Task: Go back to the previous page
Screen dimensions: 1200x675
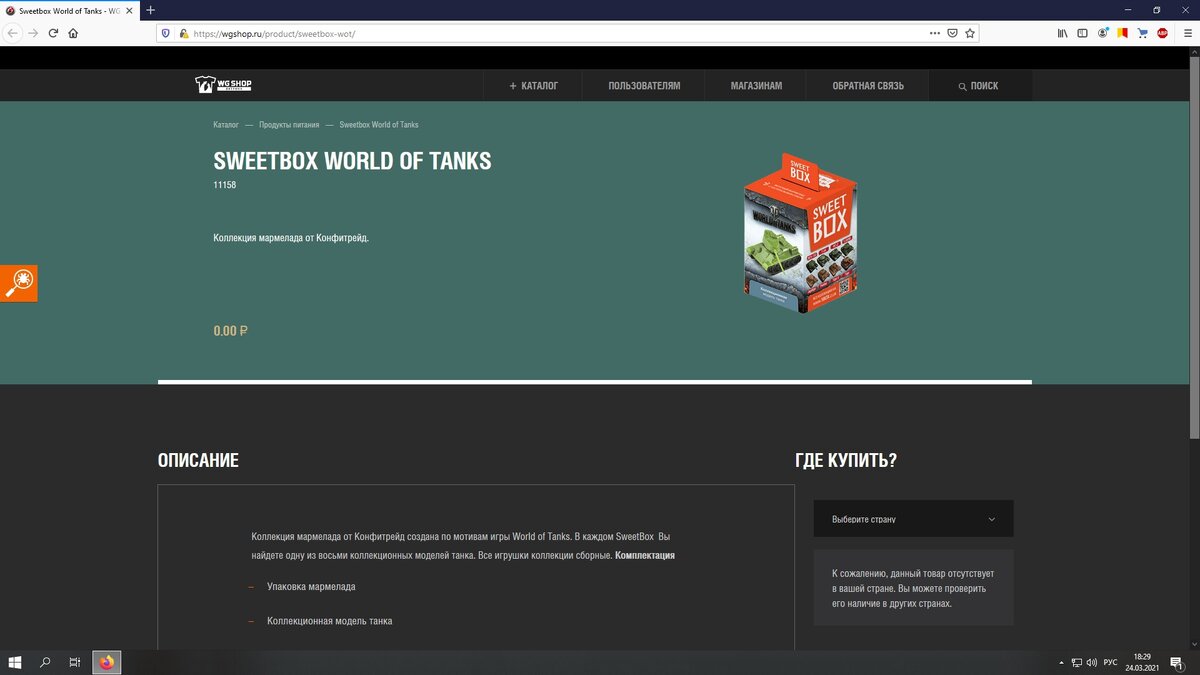Action: (x=13, y=33)
